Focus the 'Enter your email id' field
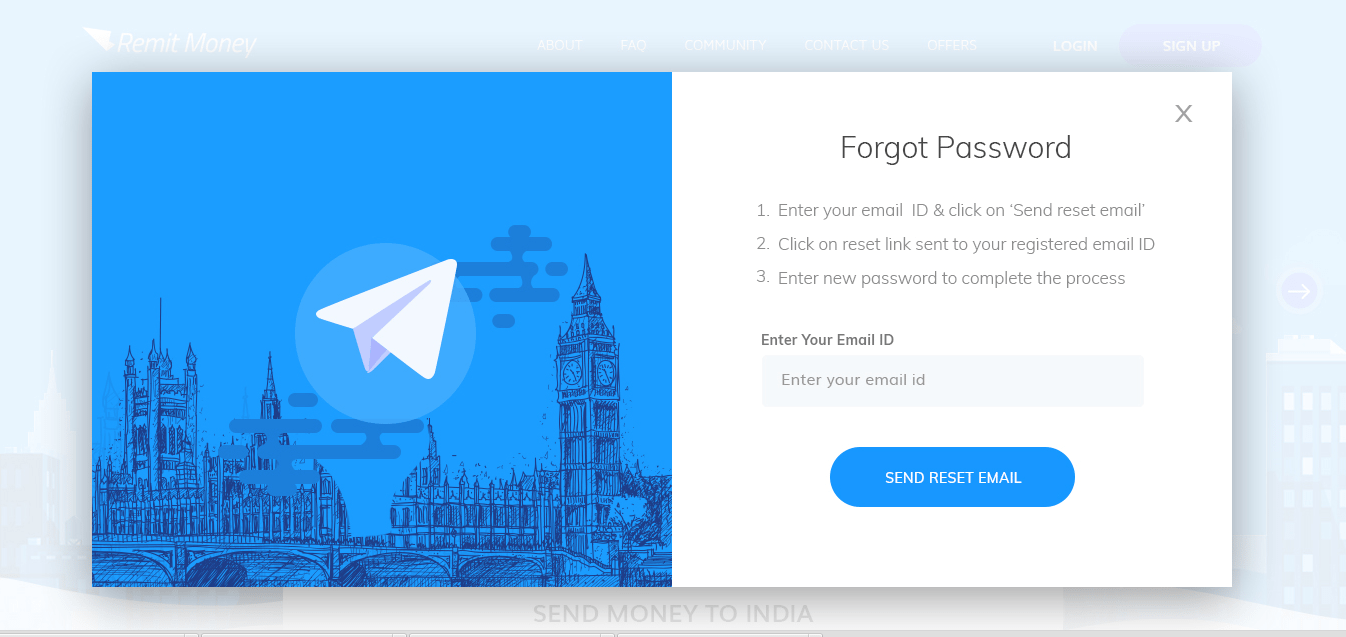 pos(952,381)
